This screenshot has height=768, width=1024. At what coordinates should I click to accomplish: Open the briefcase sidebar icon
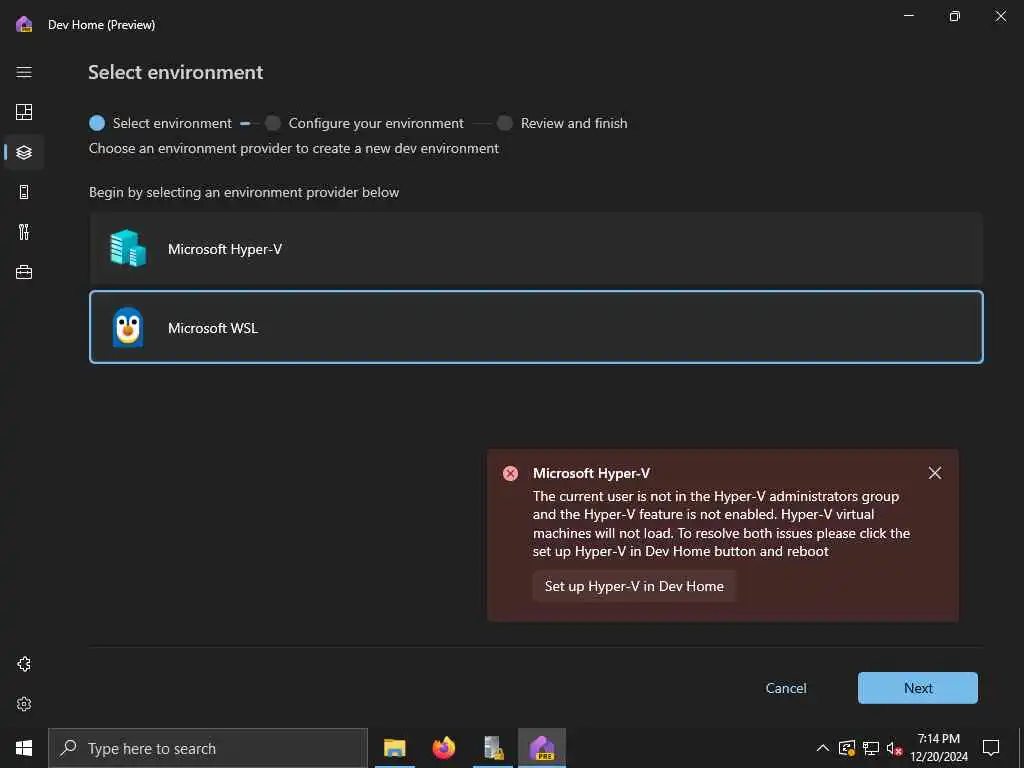(x=24, y=272)
